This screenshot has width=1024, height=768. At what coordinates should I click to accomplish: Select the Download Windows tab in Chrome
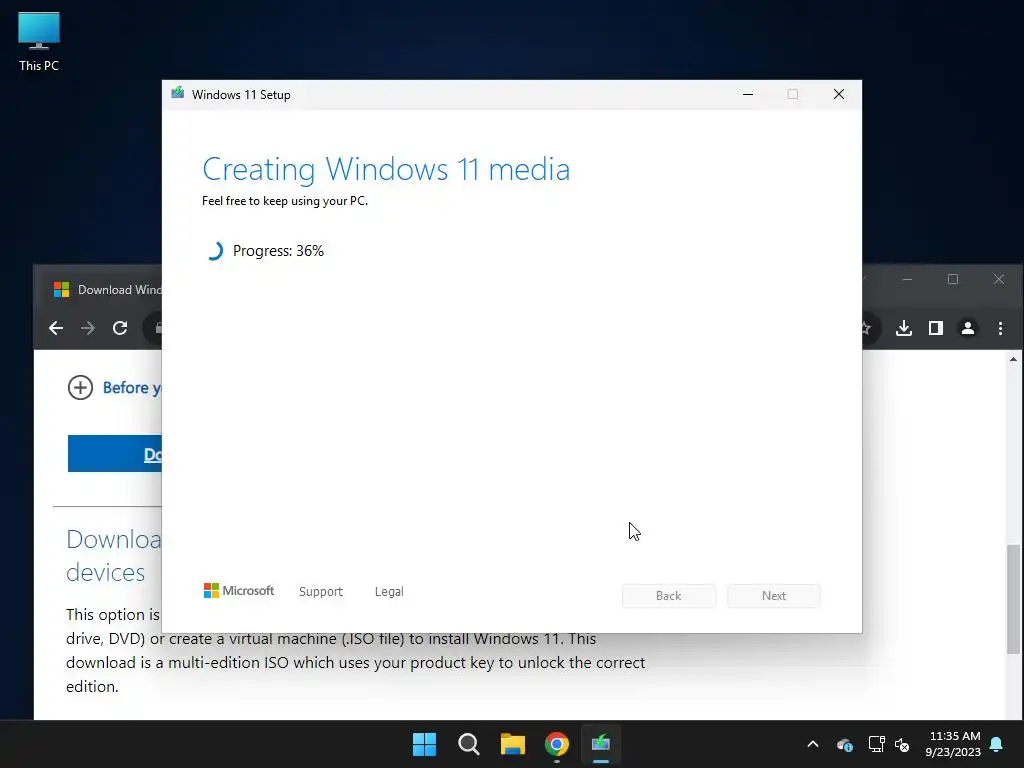[108, 289]
